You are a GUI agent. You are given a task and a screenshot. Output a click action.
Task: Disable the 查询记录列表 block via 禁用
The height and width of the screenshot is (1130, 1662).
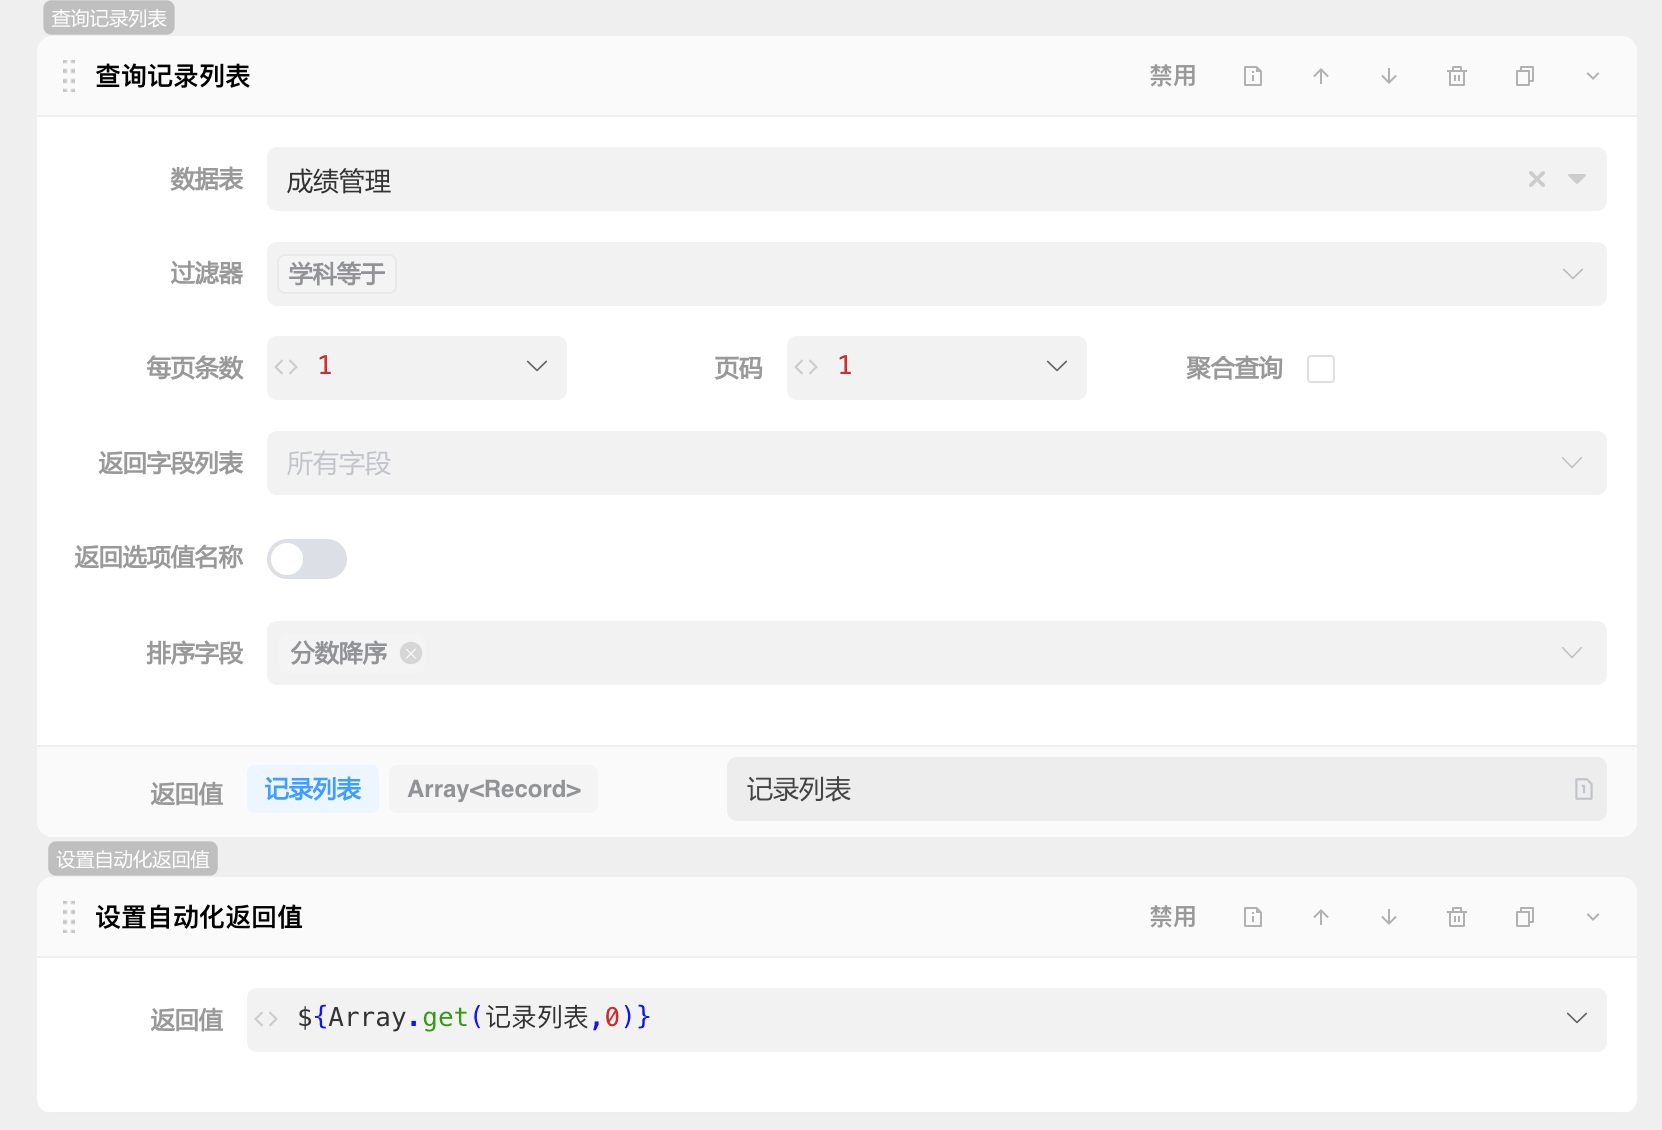(1172, 76)
